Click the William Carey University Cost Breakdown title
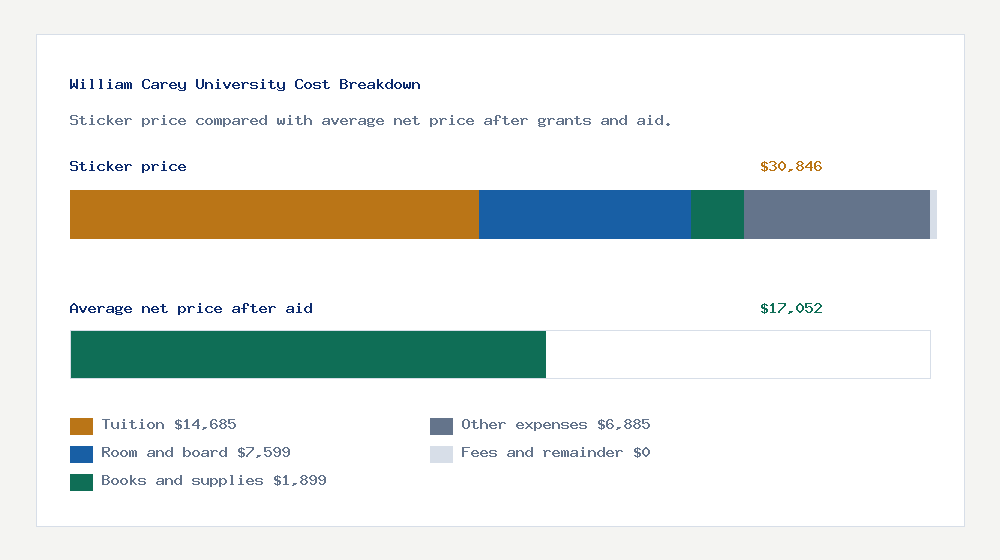The width and height of the screenshot is (1000, 560). [245, 85]
